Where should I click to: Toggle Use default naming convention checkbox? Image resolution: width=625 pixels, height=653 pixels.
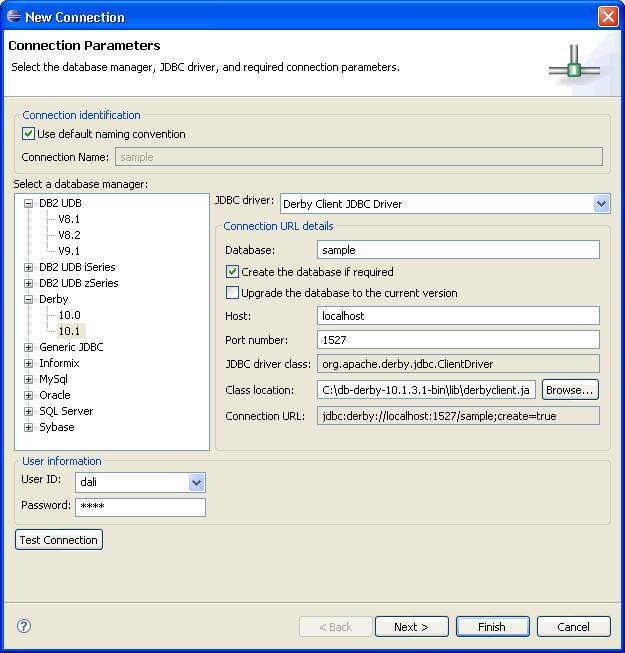(x=28, y=134)
